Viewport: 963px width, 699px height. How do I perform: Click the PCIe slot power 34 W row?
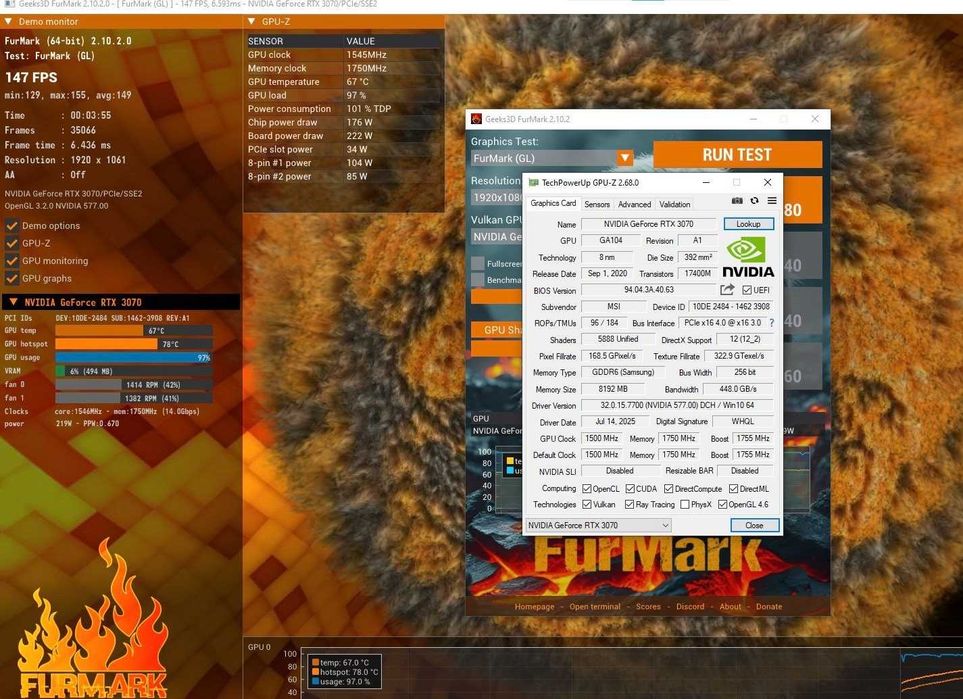[x=343, y=149]
